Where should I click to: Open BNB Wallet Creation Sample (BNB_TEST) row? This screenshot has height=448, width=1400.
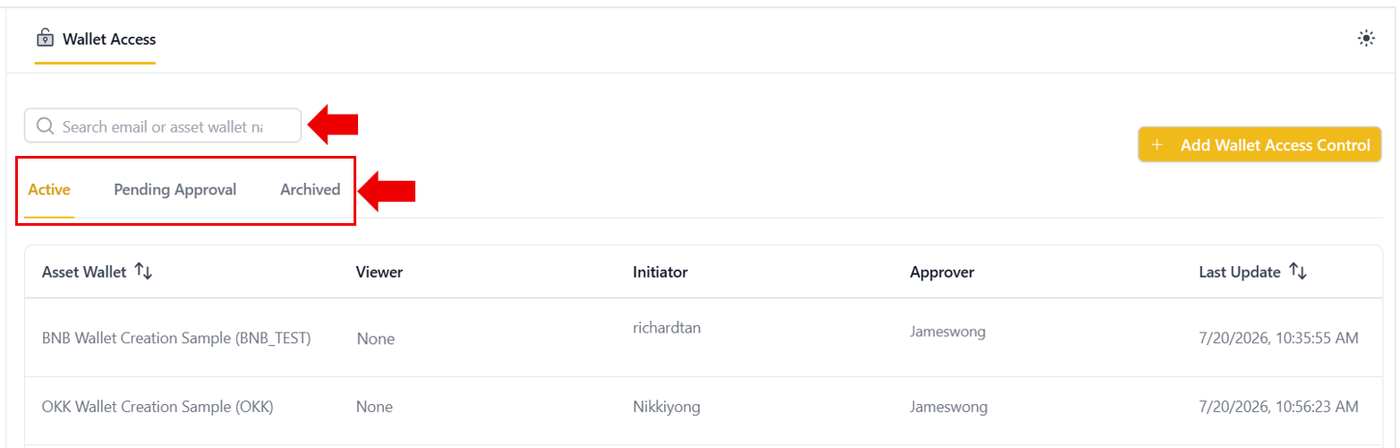click(700, 337)
